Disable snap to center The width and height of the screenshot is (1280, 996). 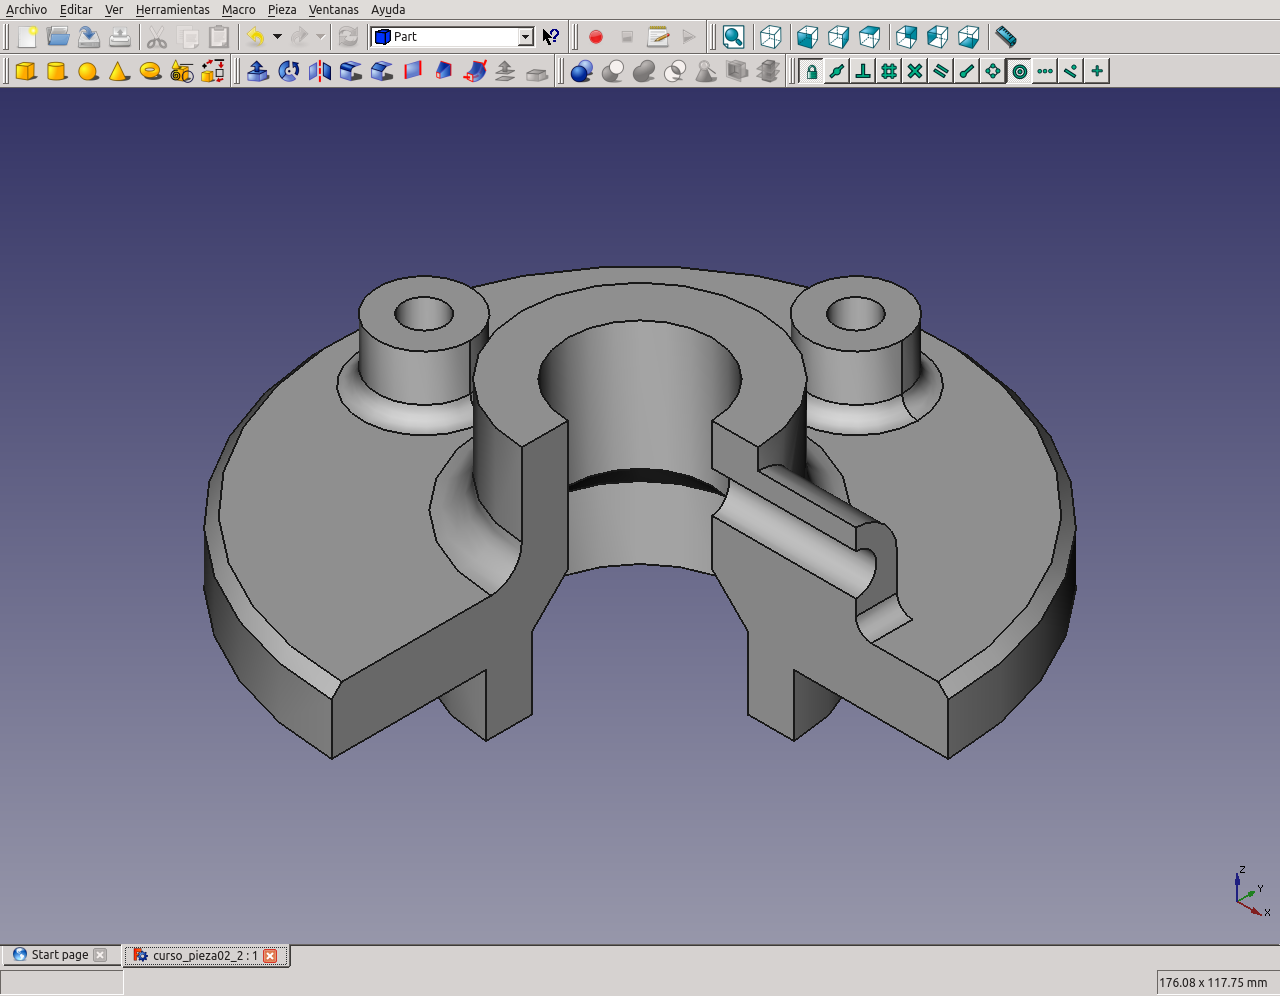pos(1019,71)
